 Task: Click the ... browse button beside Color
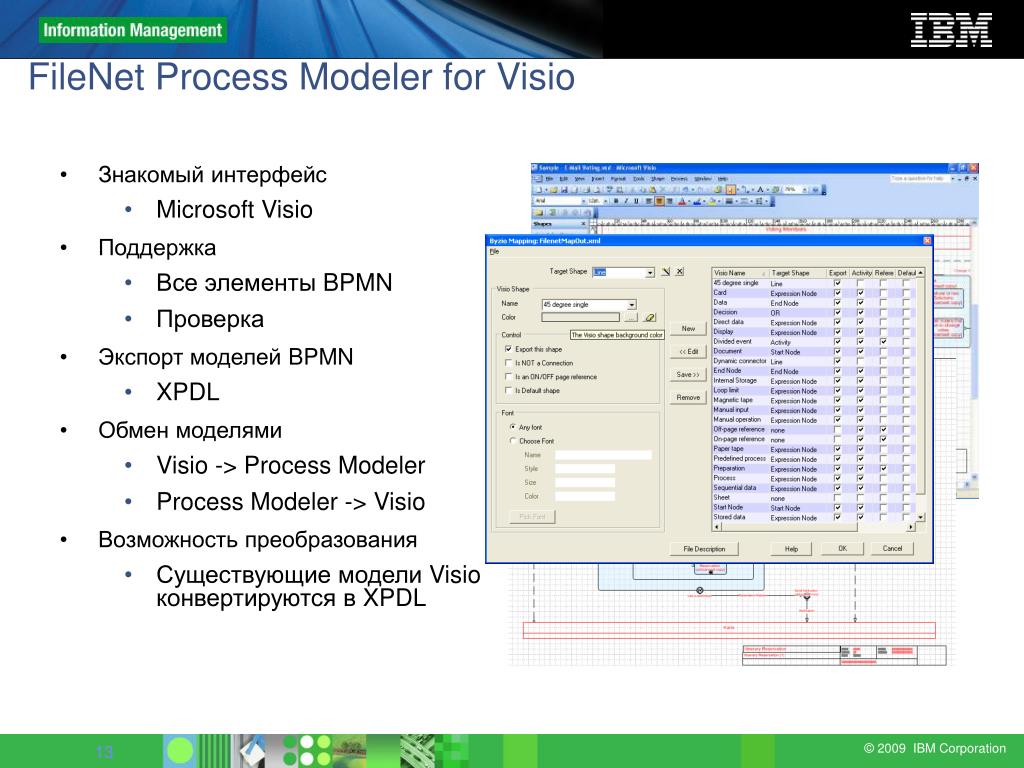point(630,317)
